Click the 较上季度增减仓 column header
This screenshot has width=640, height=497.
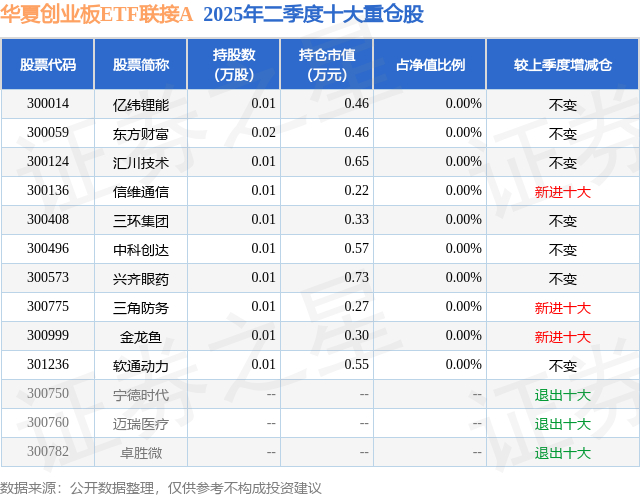pyautogui.click(x=563, y=64)
